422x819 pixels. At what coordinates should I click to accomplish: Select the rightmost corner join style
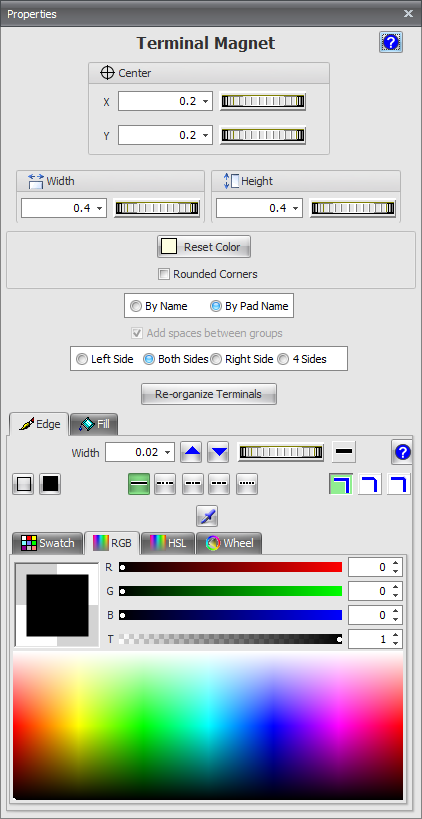pyautogui.click(x=398, y=484)
